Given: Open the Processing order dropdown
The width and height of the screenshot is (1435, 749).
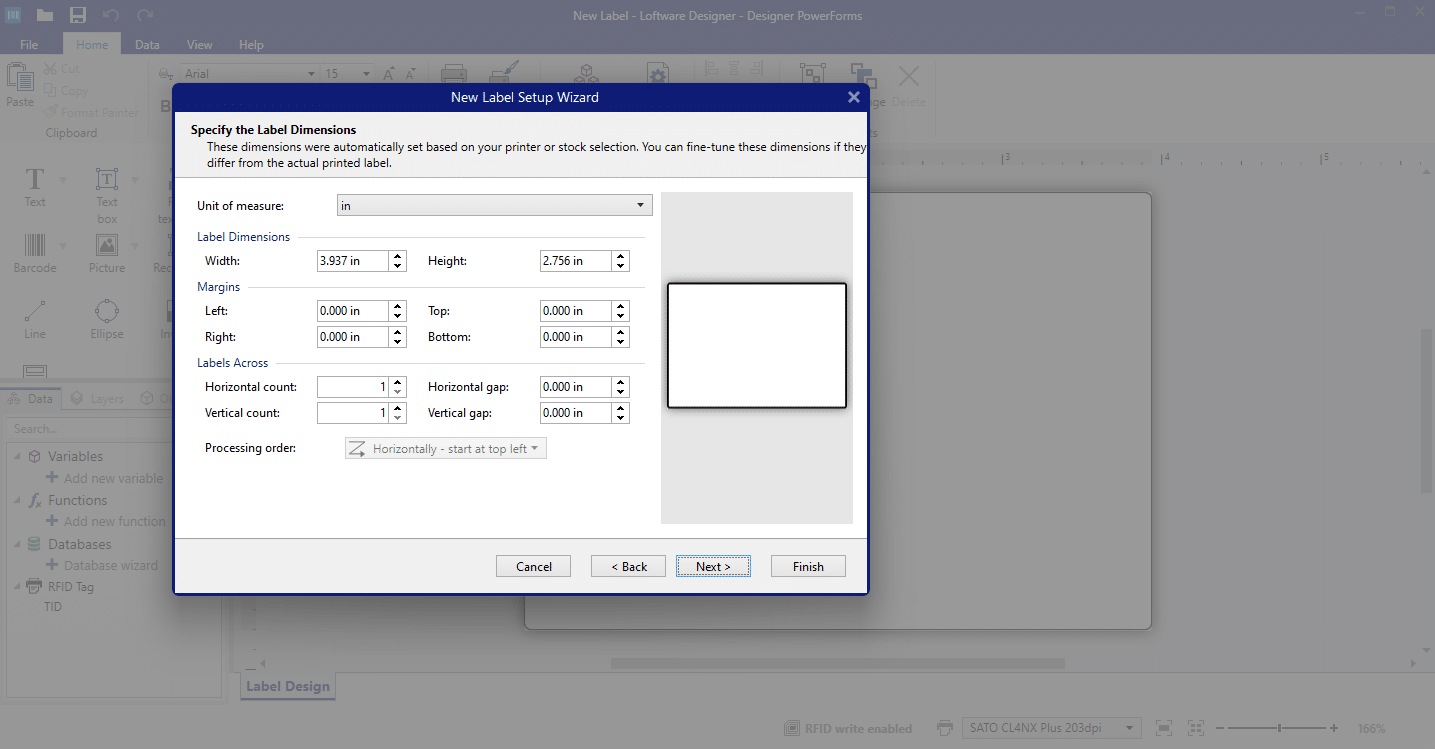Looking at the screenshot, I should point(536,447).
